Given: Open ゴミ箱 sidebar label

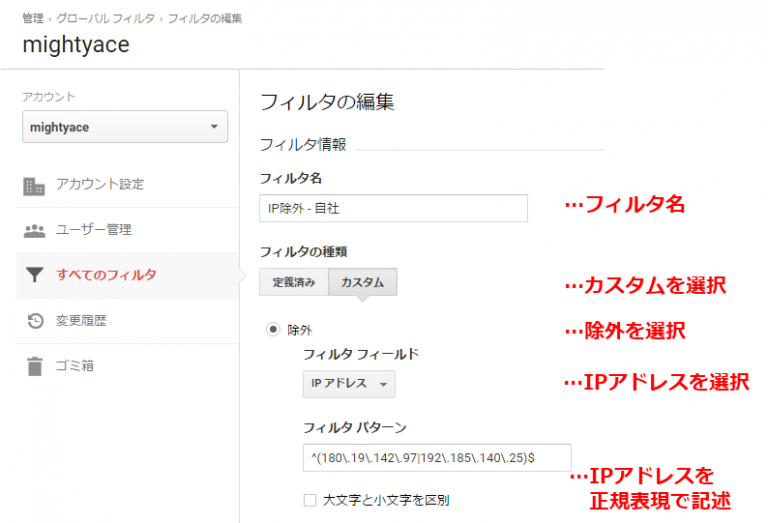Looking at the screenshot, I should [x=75, y=366].
